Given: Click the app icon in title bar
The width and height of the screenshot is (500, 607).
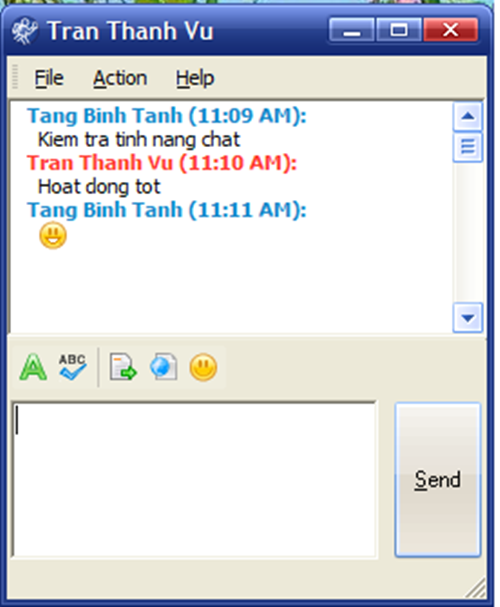Looking at the screenshot, I should [24, 31].
